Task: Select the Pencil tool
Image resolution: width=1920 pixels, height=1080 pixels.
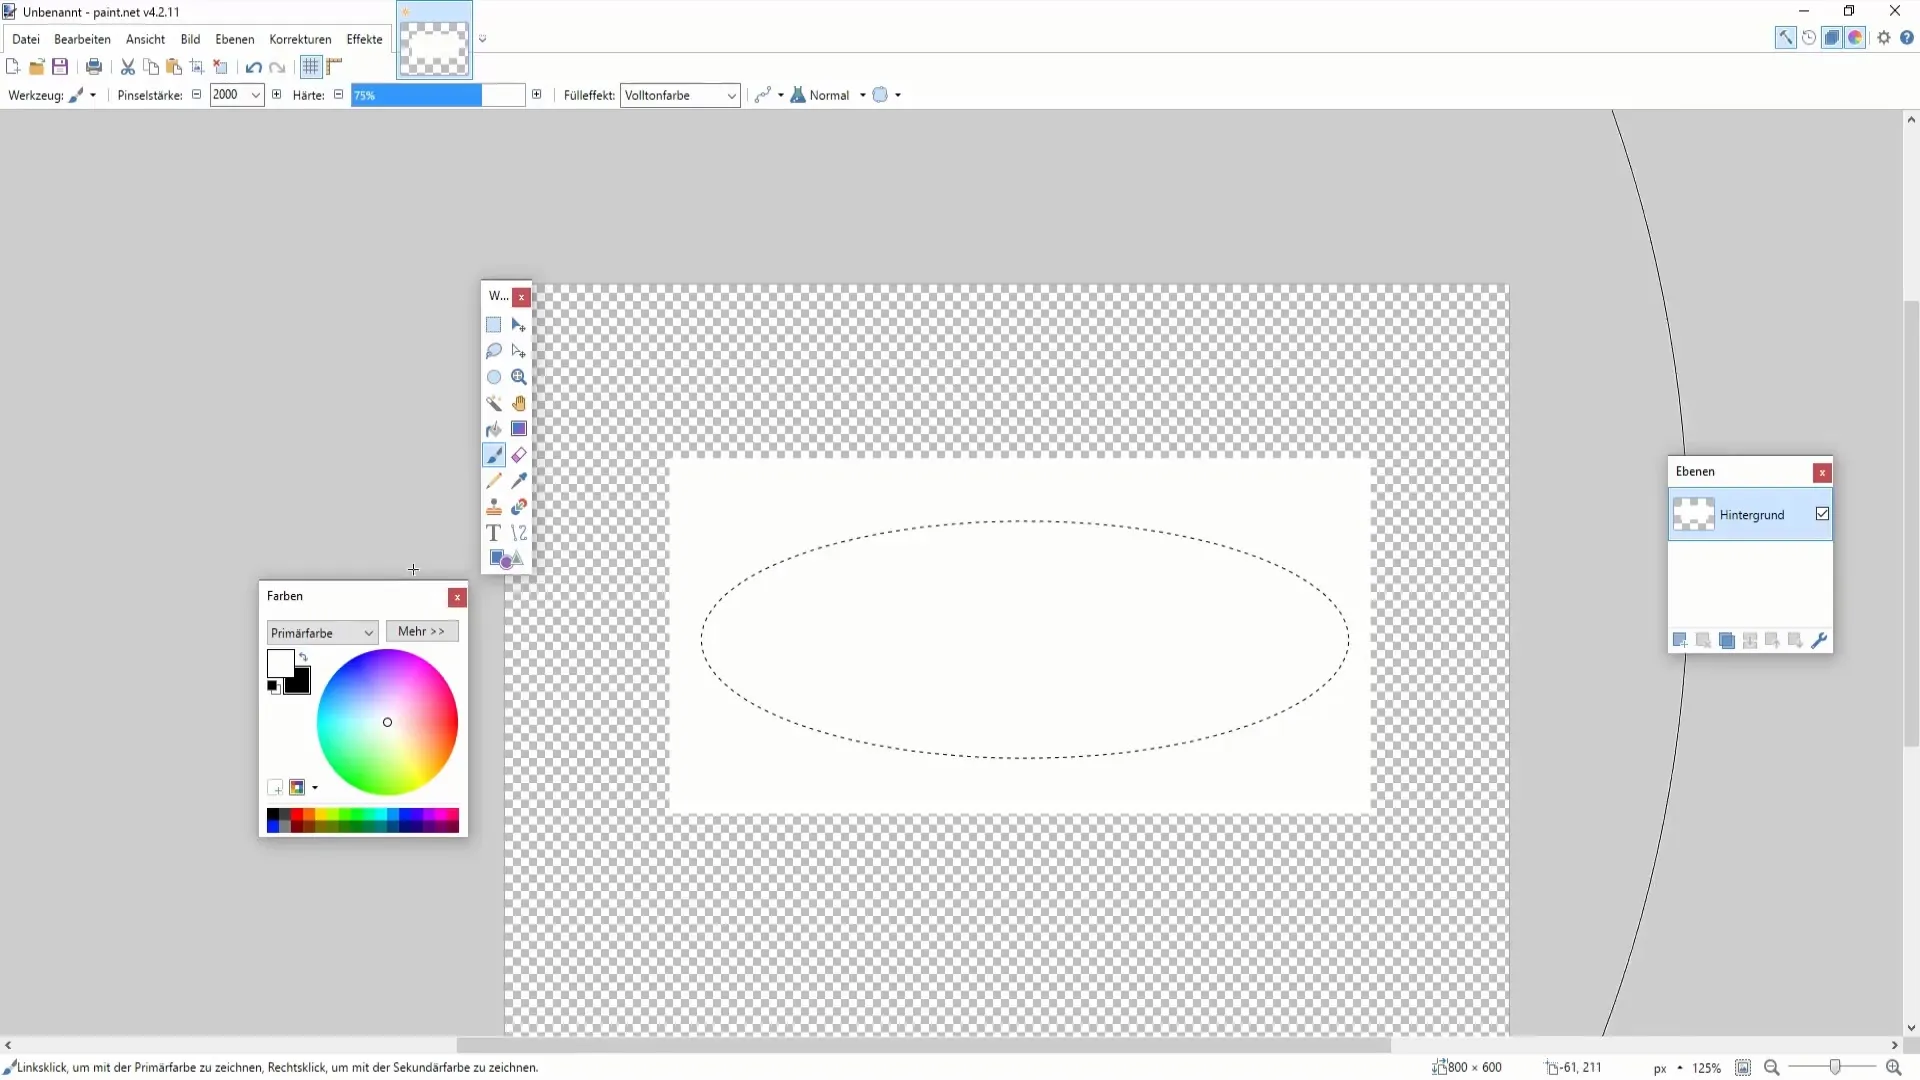Action: (x=494, y=481)
